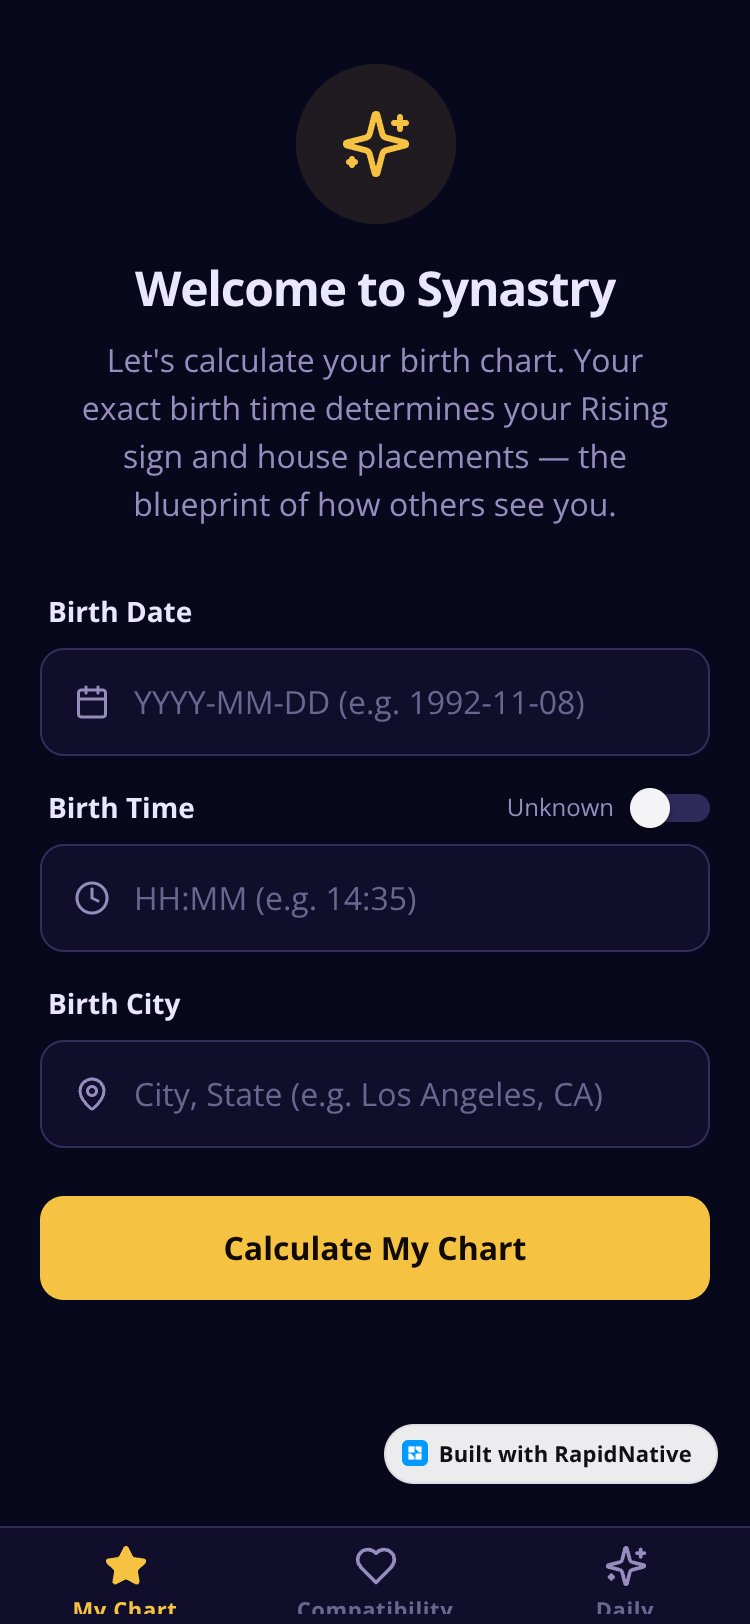The image size is (750, 1624).
Task: Click the Birth City field label
Action: coord(115,1004)
